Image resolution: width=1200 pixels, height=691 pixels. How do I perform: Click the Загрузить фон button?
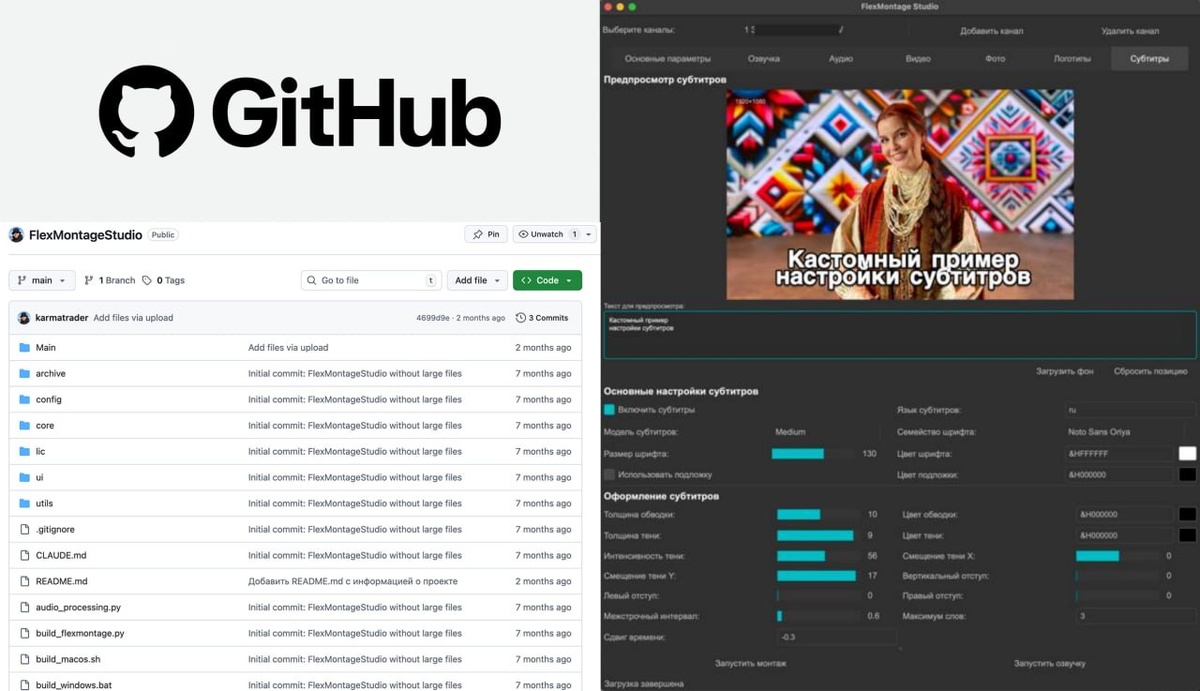click(1064, 371)
